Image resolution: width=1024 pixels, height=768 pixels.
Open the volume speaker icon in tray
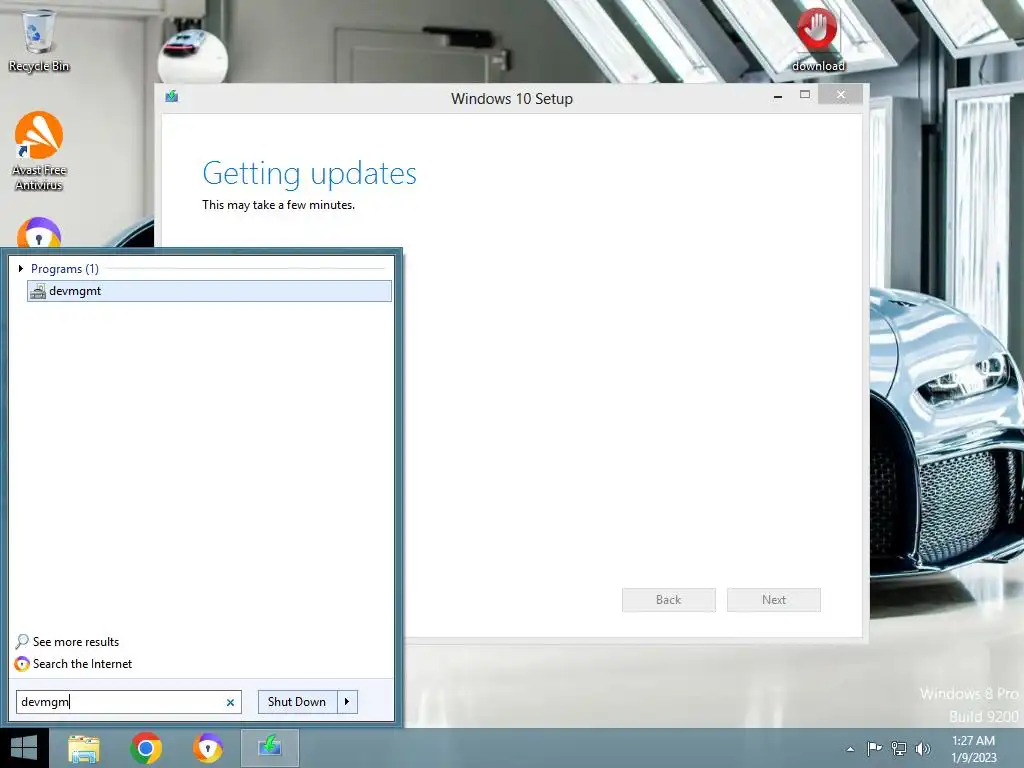[x=923, y=748]
